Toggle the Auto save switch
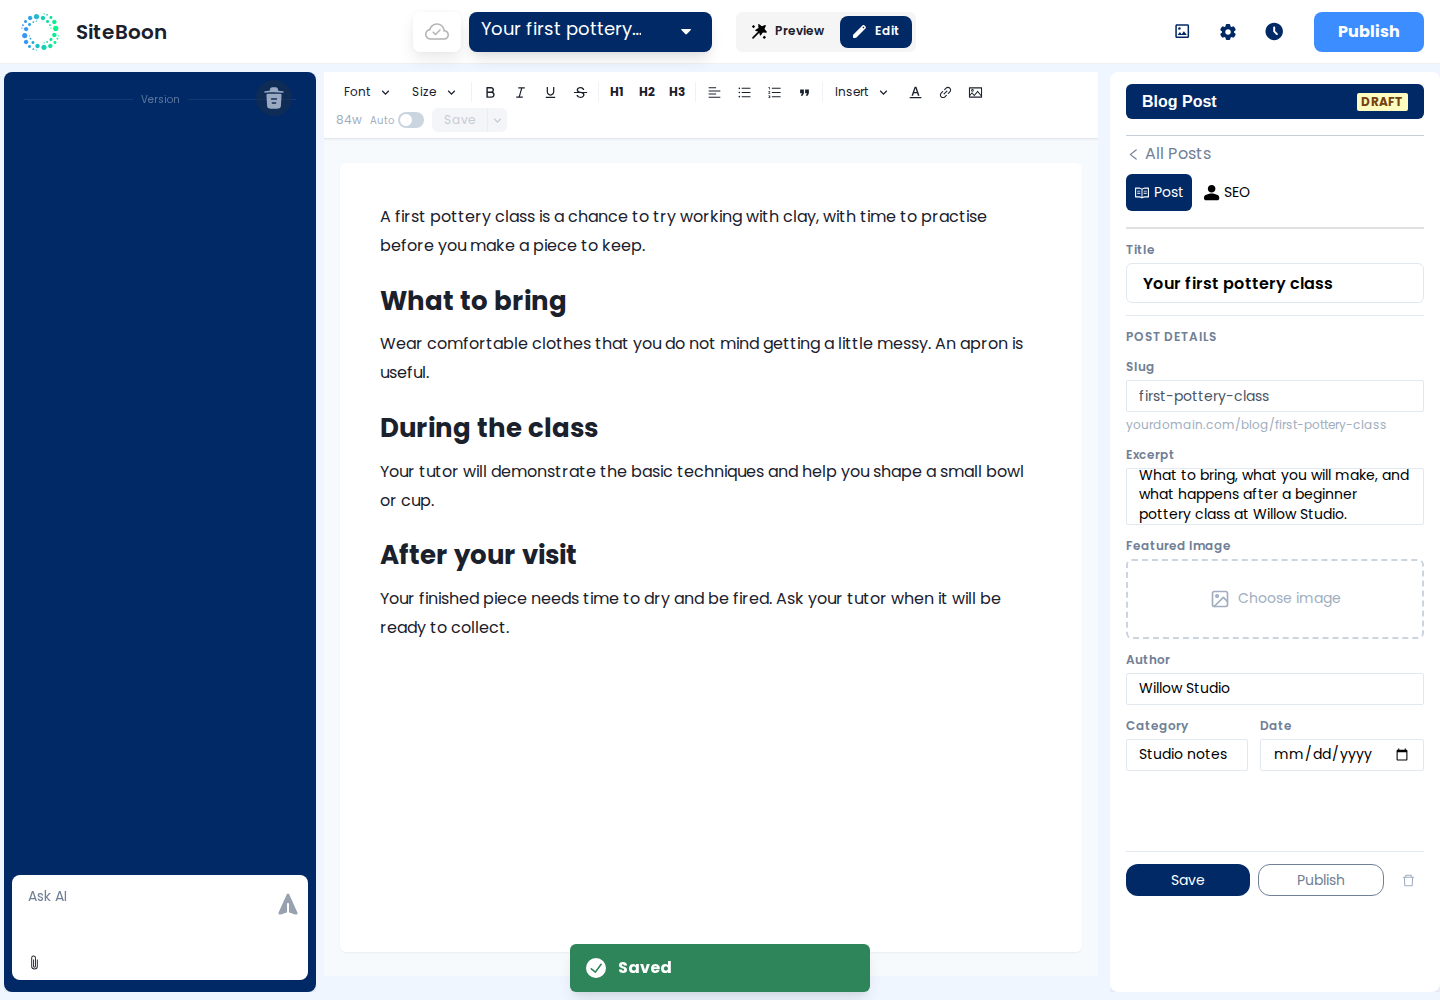Viewport: 1440px width, 1000px height. [411, 120]
